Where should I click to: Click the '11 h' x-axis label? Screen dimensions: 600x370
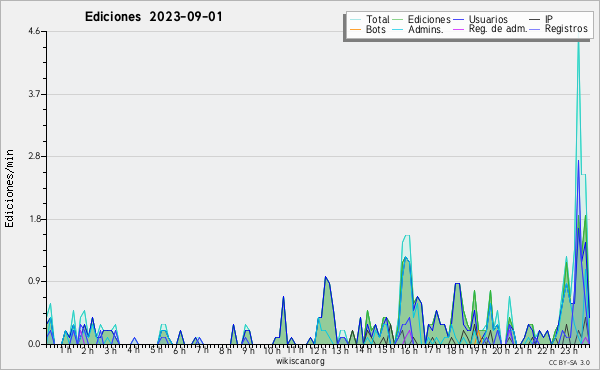(x=295, y=350)
